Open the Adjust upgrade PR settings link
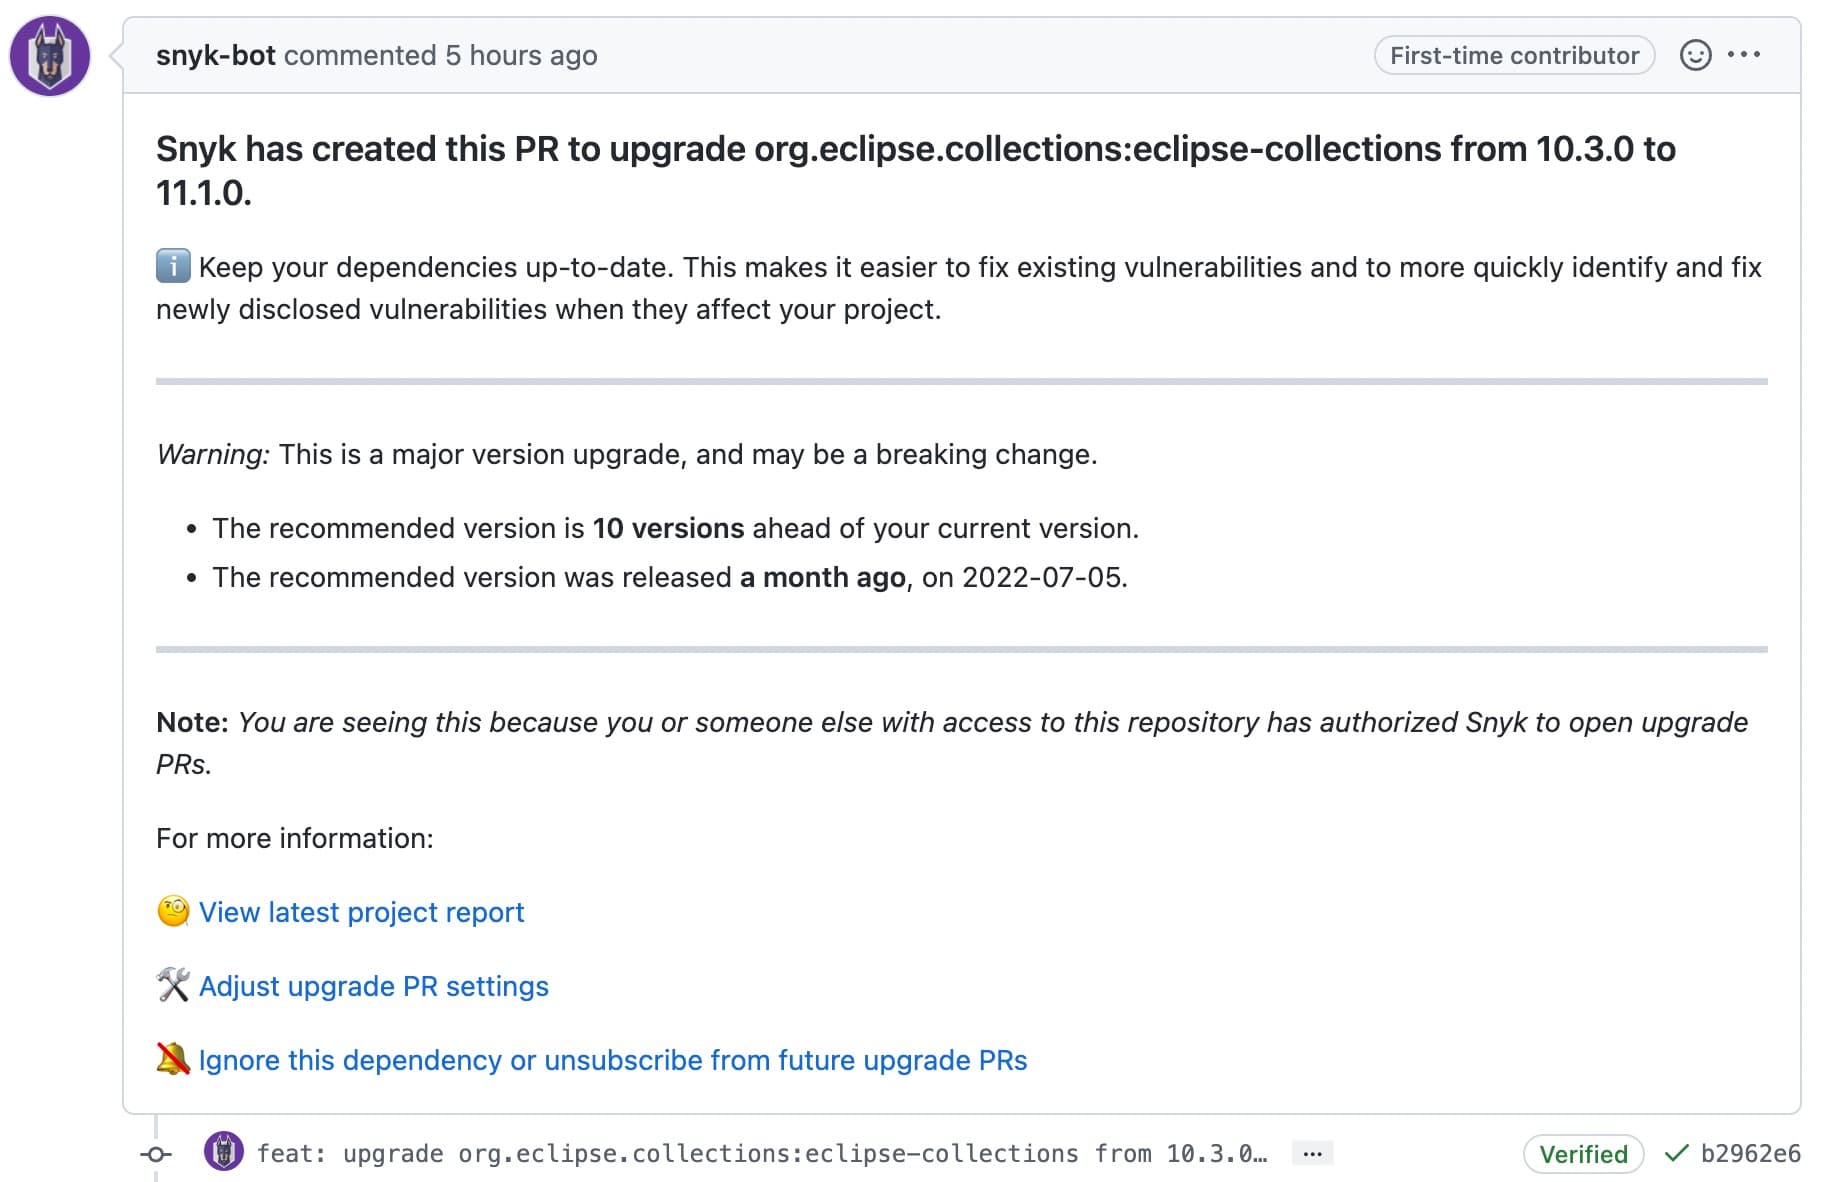The image size is (1824, 1182). 374,986
